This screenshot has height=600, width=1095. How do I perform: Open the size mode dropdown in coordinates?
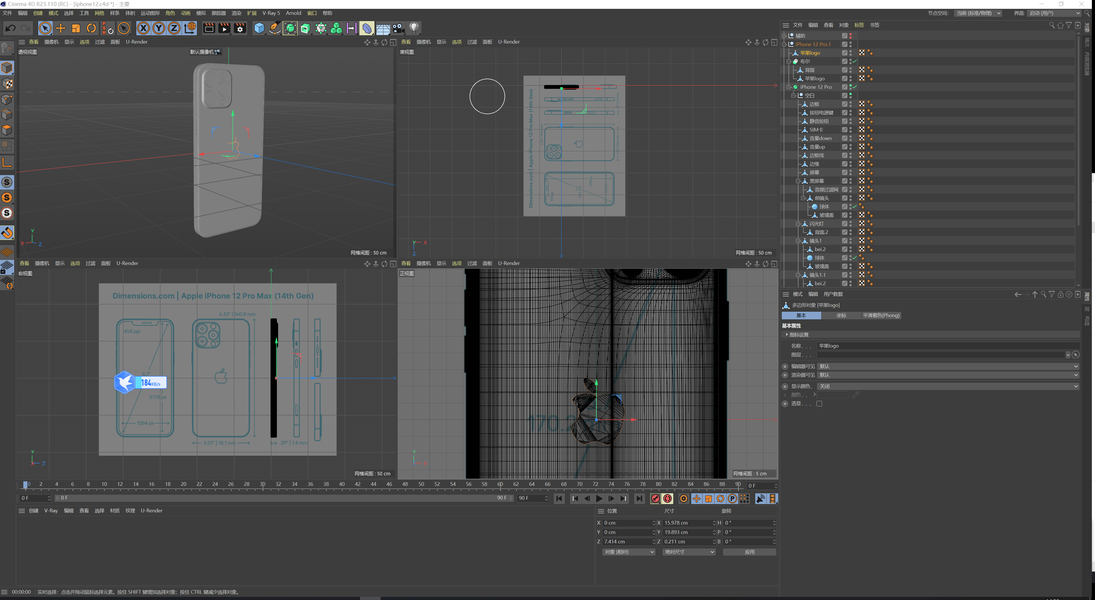tap(689, 552)
